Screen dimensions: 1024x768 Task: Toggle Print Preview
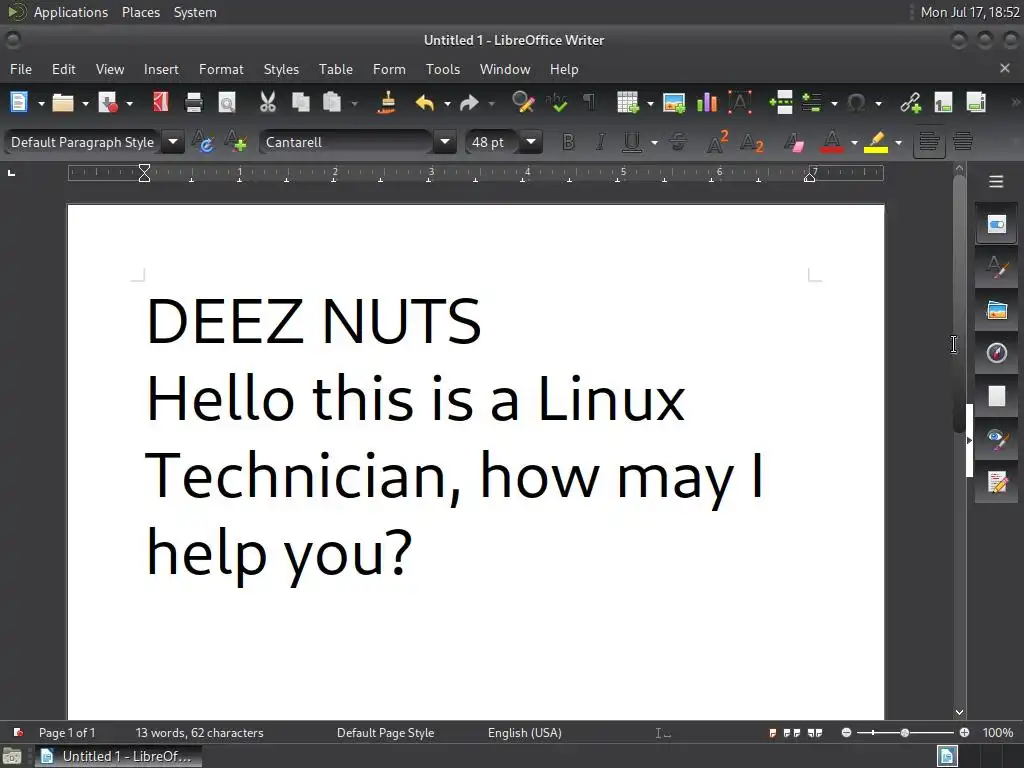(227, 103)
